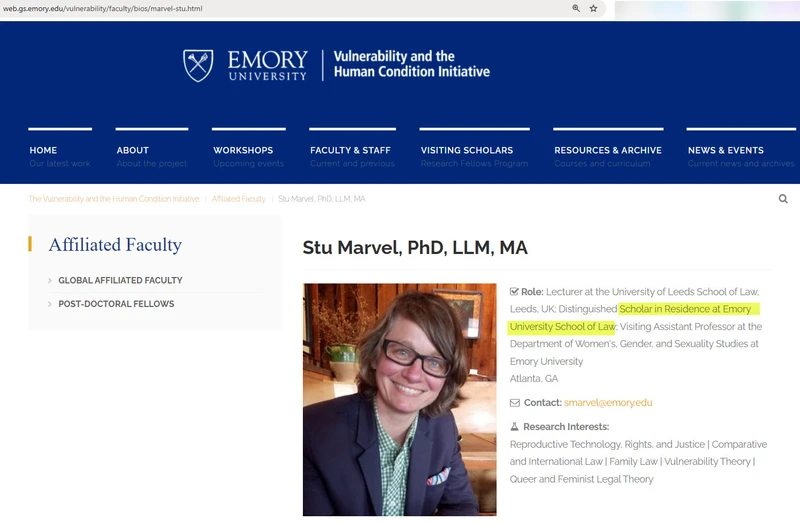Click the Research Interests flask icon

click(514, 427)
